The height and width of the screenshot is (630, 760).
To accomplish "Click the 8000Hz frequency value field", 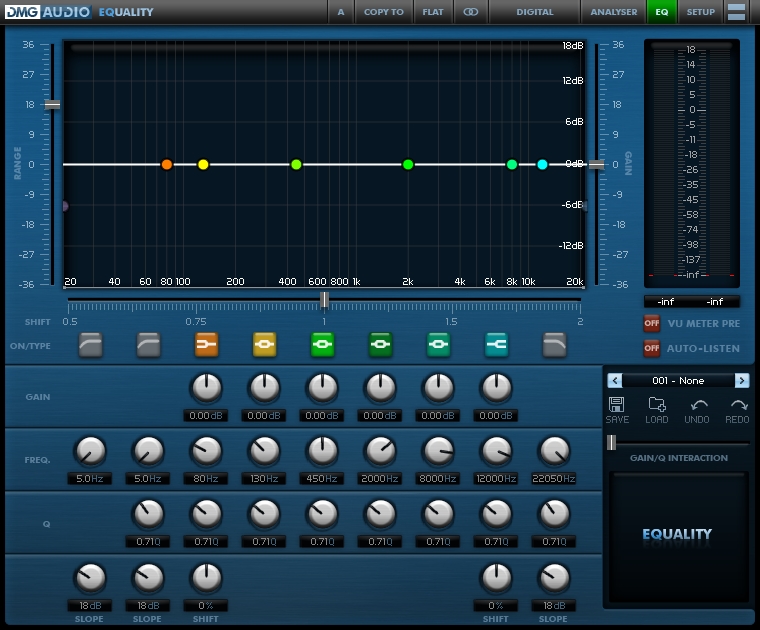I will coord(438,479).
